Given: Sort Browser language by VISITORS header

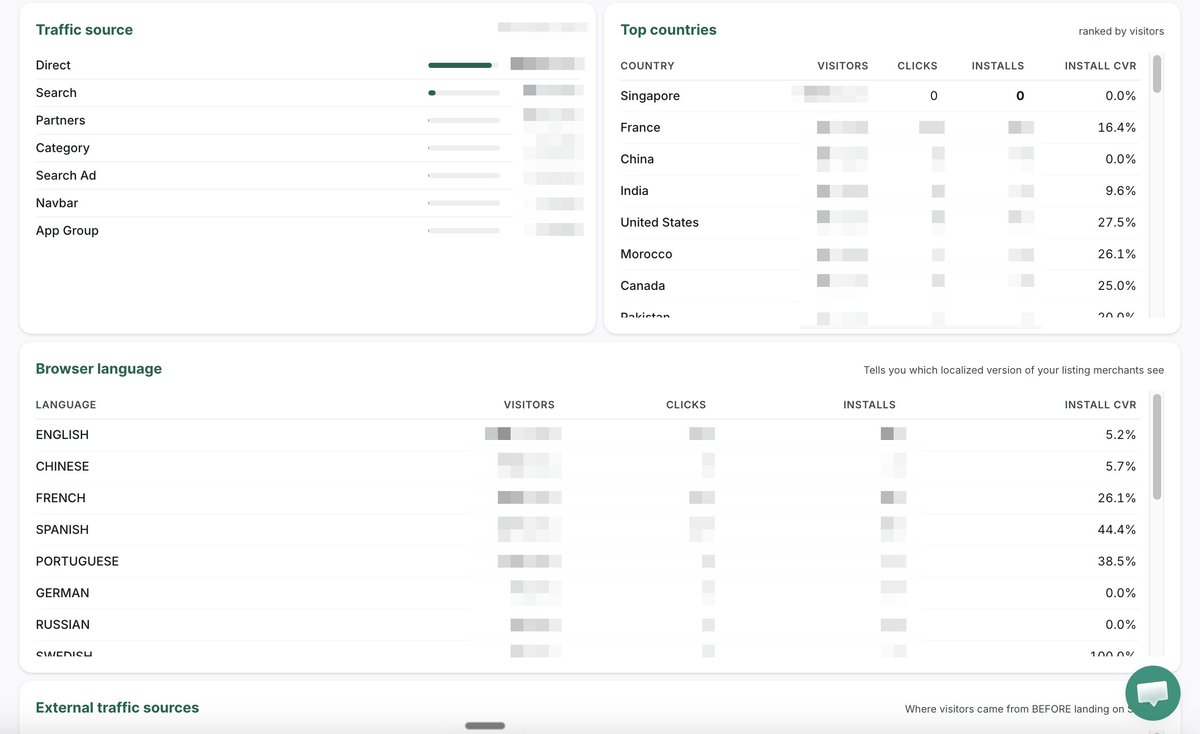Looking at the screenshot, I should pos(529,405).
